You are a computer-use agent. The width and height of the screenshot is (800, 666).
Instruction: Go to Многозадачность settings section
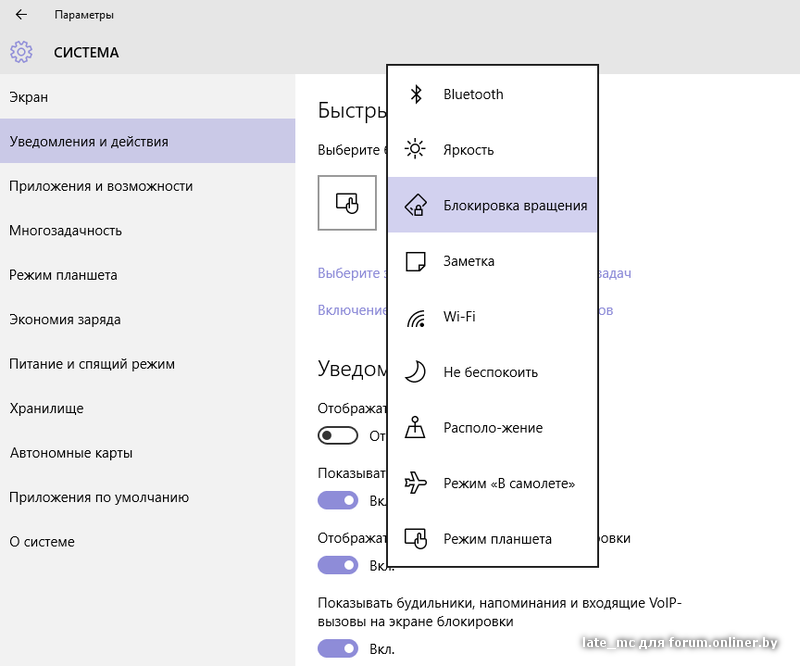coord(66,230)
